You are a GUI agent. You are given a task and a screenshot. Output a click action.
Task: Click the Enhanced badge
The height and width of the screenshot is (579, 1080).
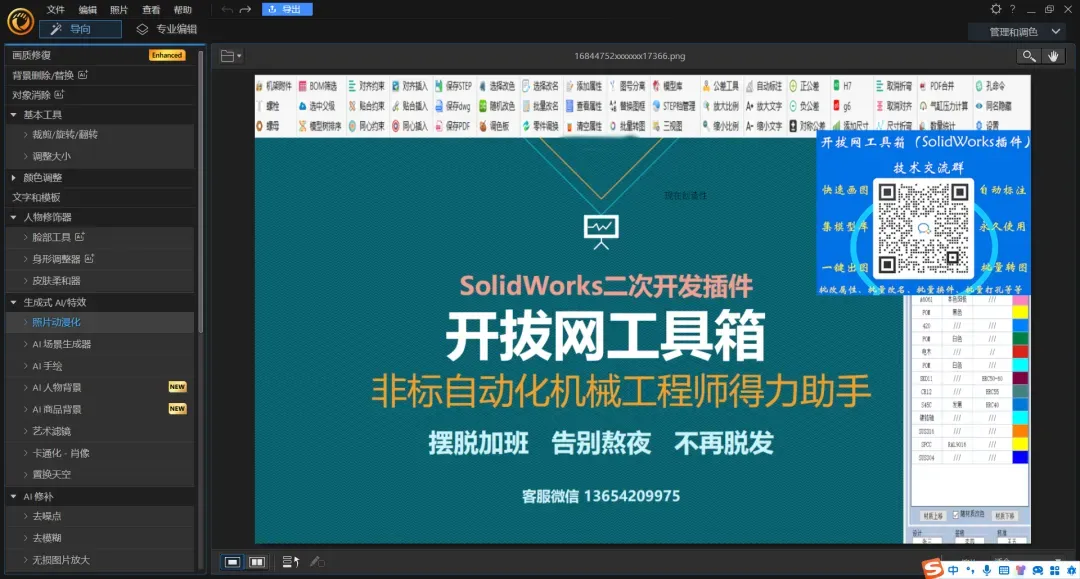point(167,55)
